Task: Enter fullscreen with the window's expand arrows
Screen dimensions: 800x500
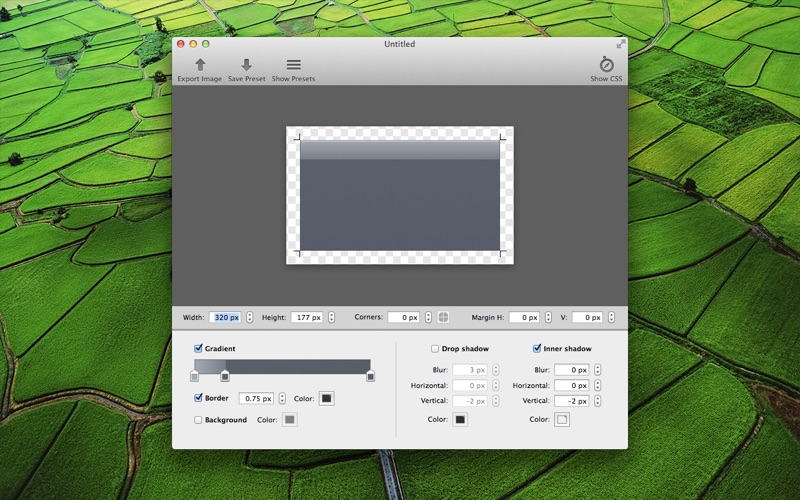Action: 620,44
